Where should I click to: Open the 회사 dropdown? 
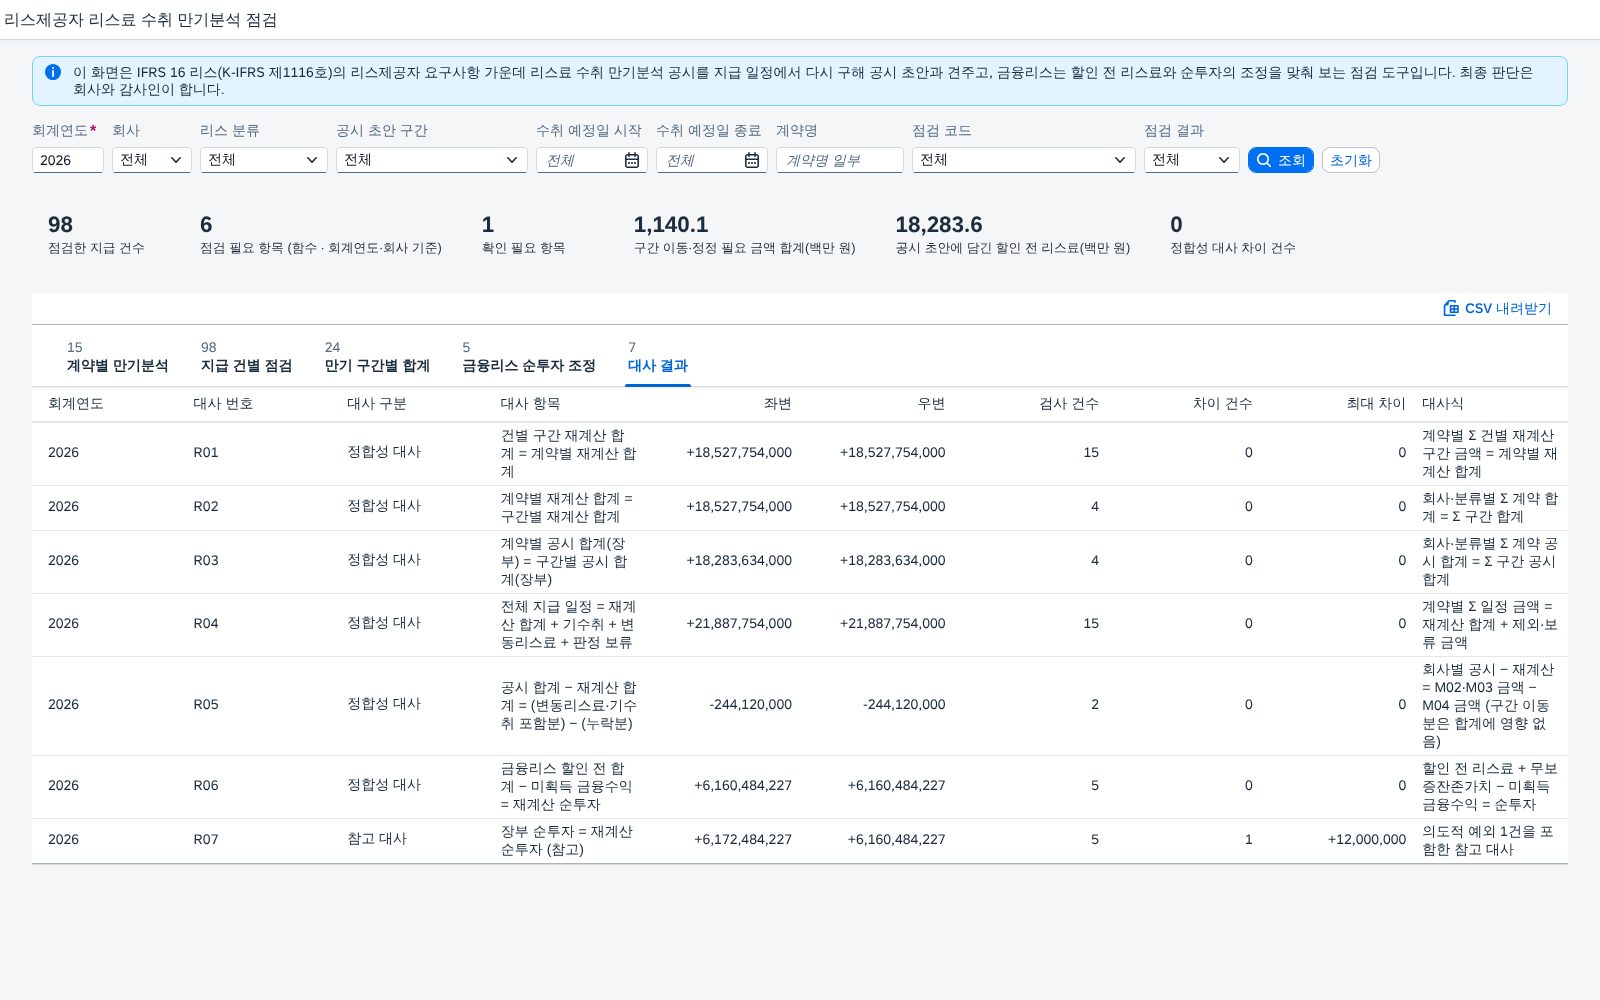point(152,160)
